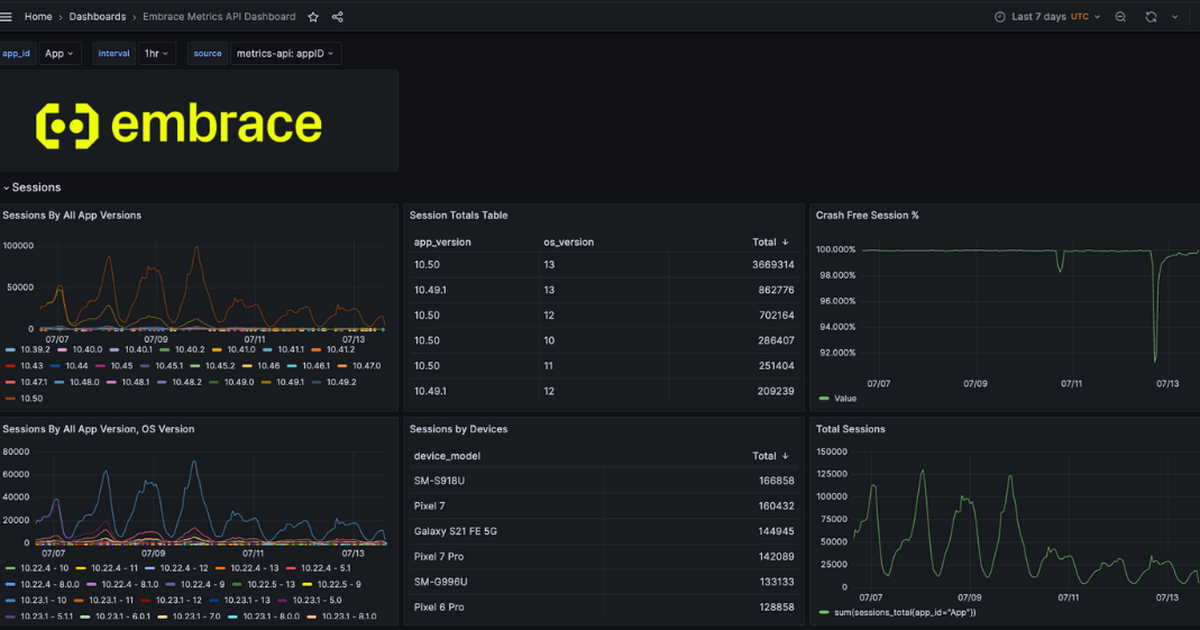The image size is (1200, 630).
Task: Open Crash Free Session % panel title
Action: tap(867, 215)
